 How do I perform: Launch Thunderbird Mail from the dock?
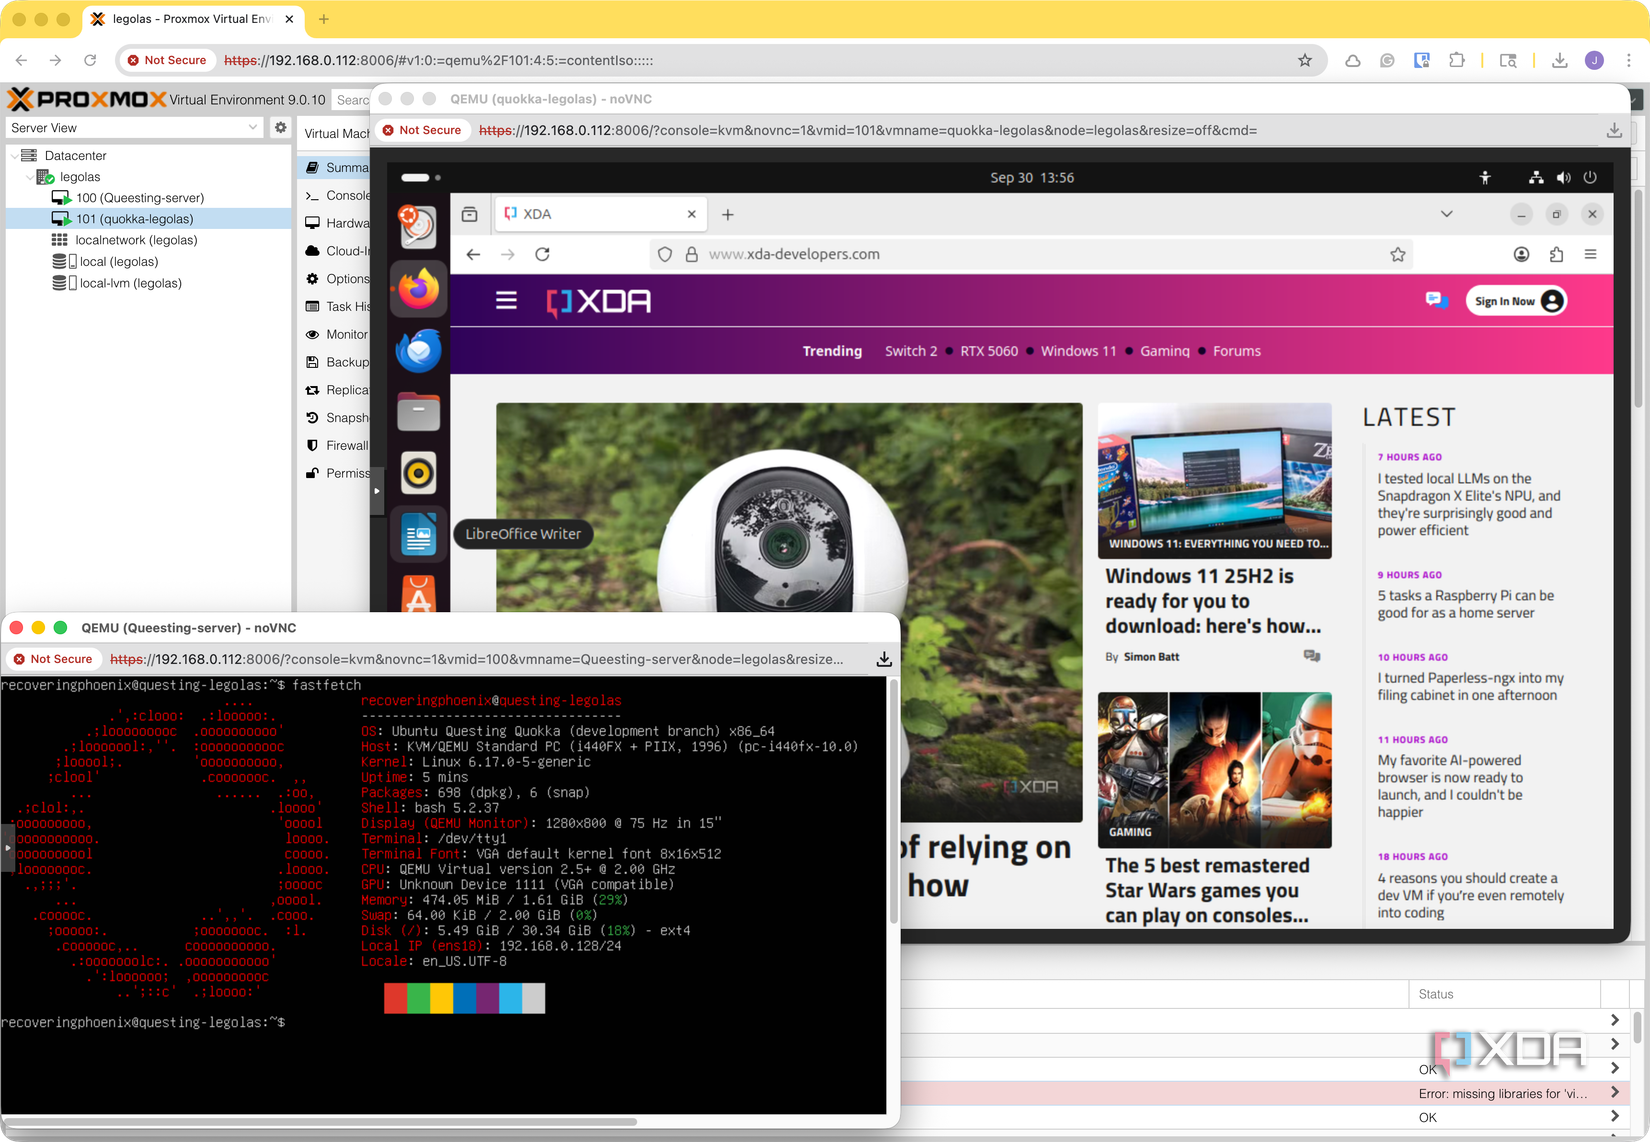418,351
